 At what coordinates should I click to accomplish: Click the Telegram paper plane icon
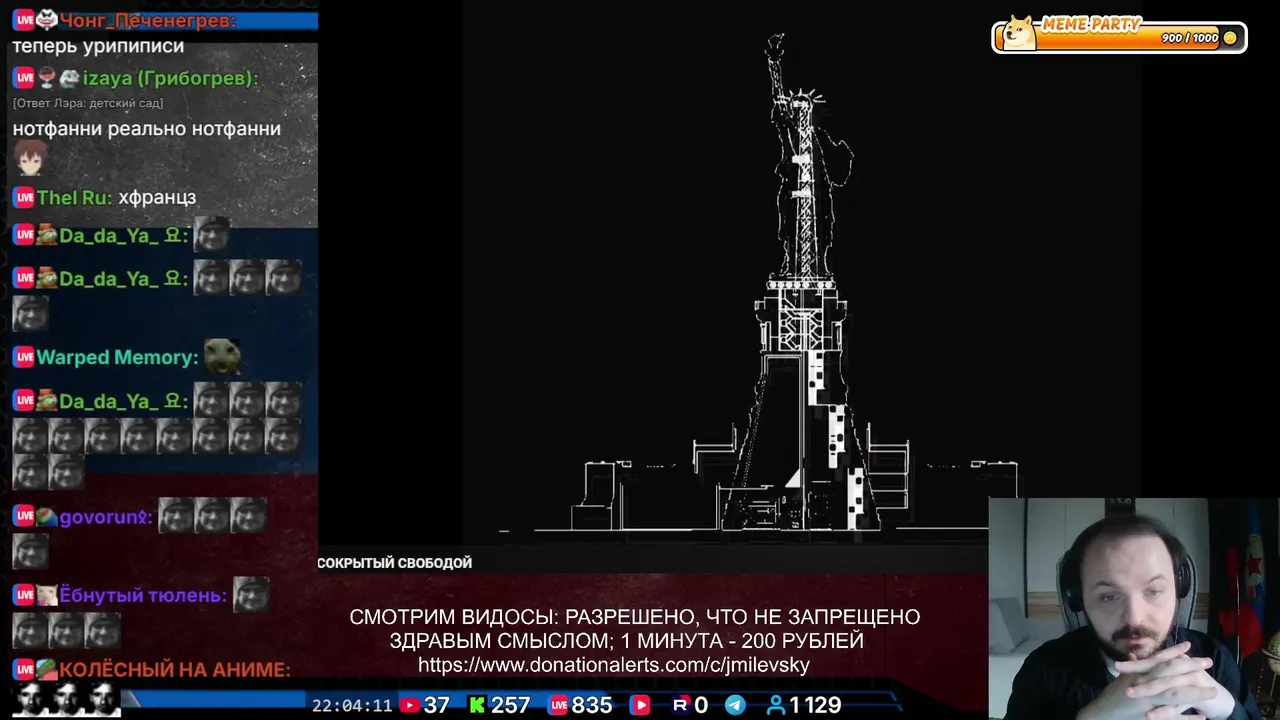click(735, 705)
